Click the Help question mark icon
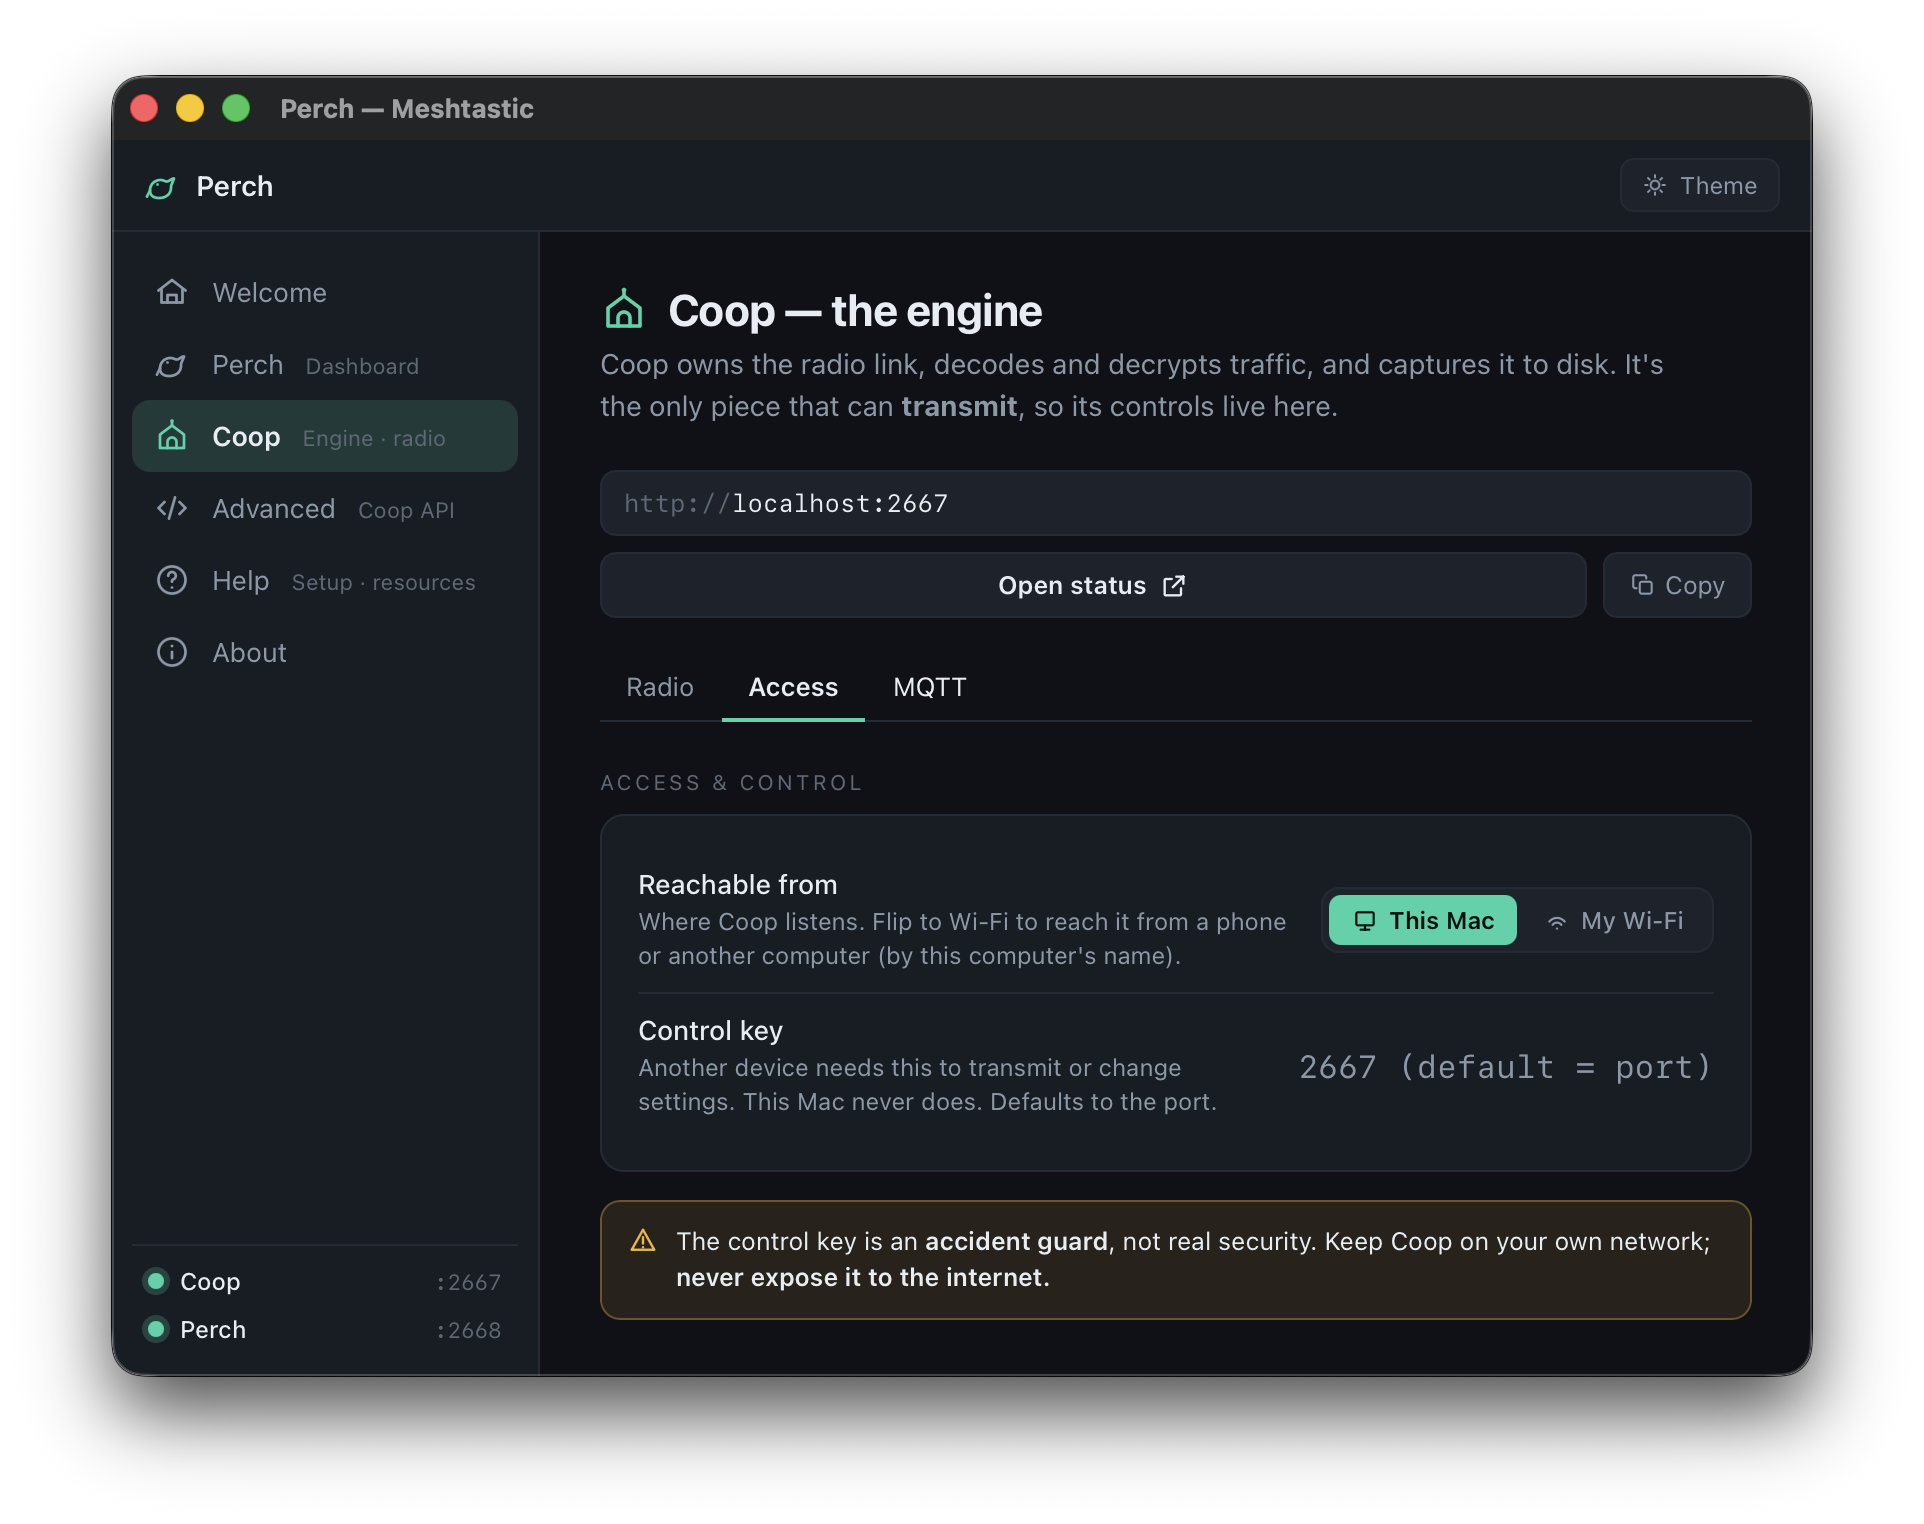Image resolution: width=1924 pixels, height=1524 pixels. pyautogui.click(x=172, y=580)
